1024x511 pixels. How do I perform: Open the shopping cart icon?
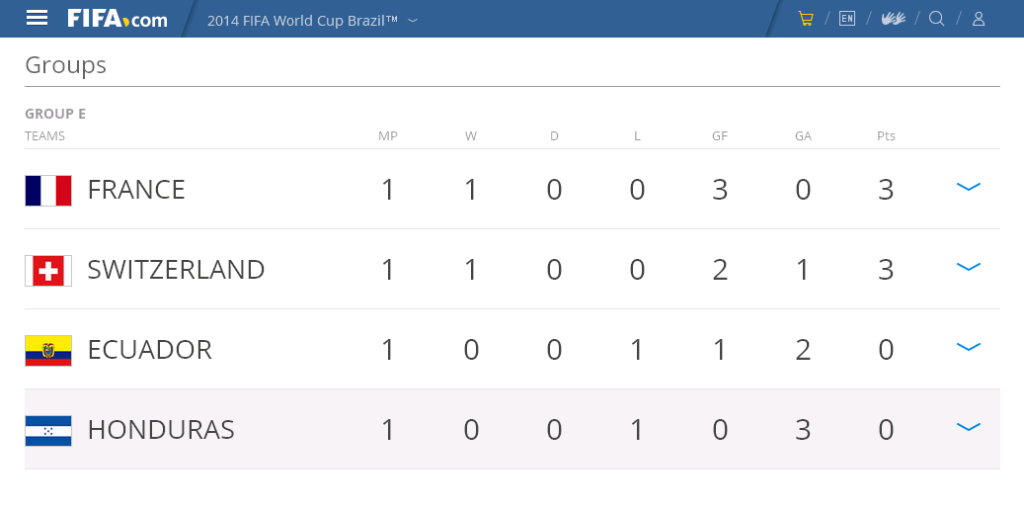click(806, 18)
